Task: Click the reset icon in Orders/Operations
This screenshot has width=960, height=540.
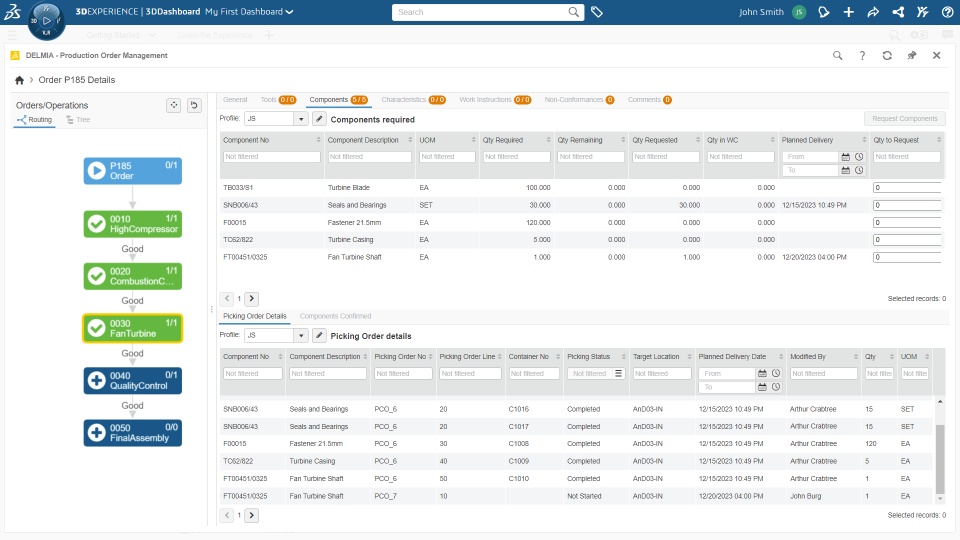Action: coord(194,105)
